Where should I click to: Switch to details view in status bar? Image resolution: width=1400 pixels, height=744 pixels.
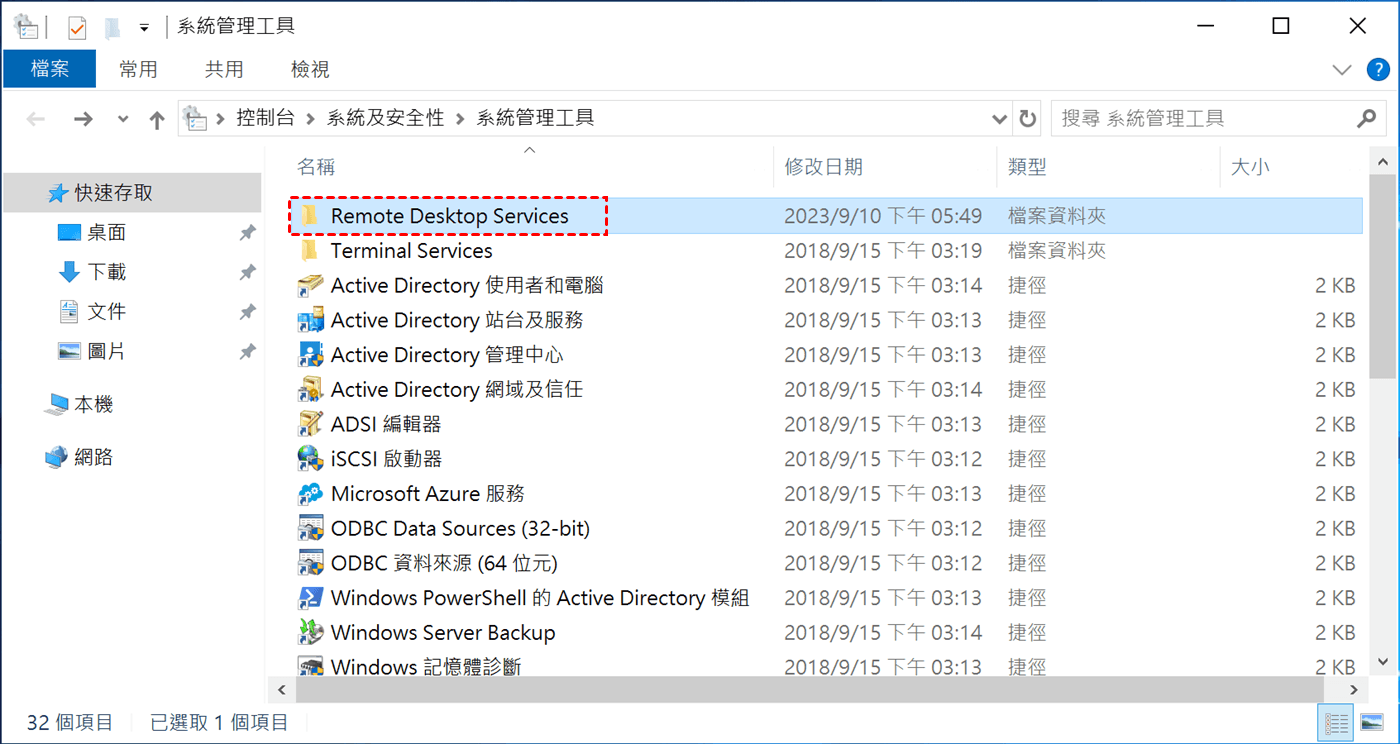(x=1336, y=722)
